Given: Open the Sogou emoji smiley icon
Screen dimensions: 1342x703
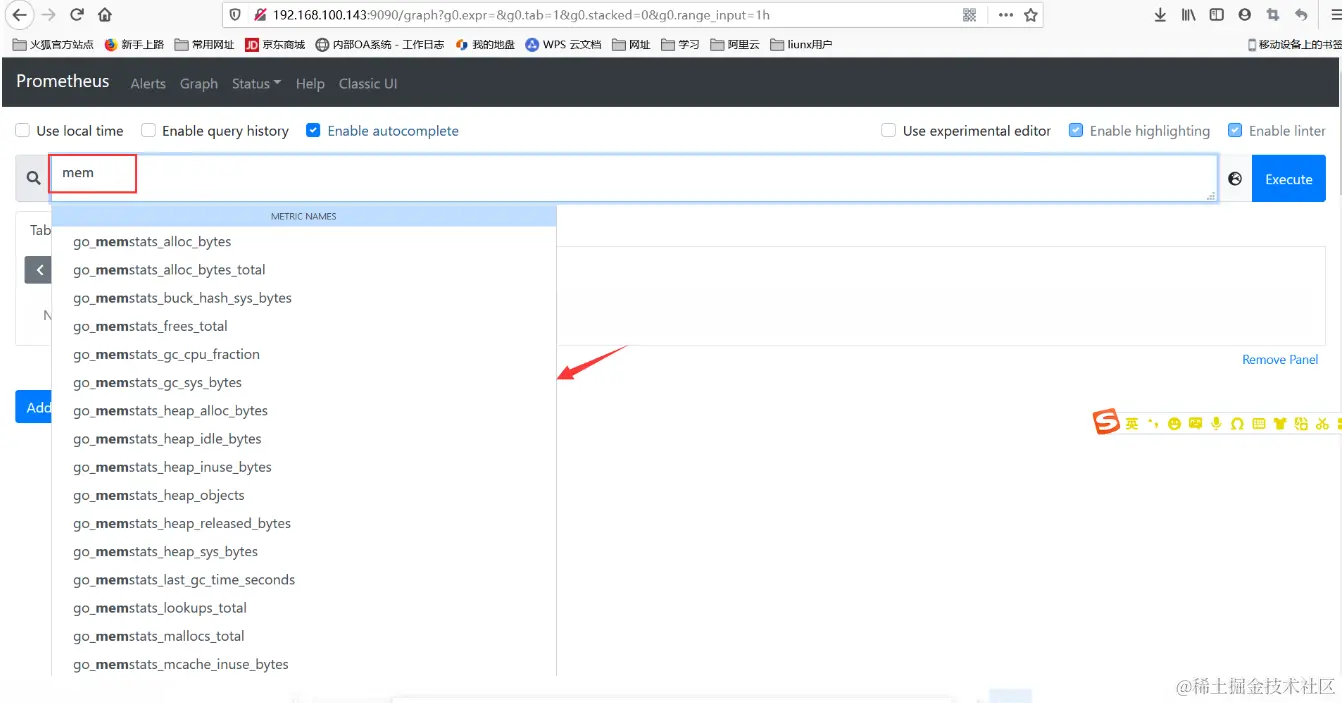Looking at the screenshot, I should tap(1174, 423).
